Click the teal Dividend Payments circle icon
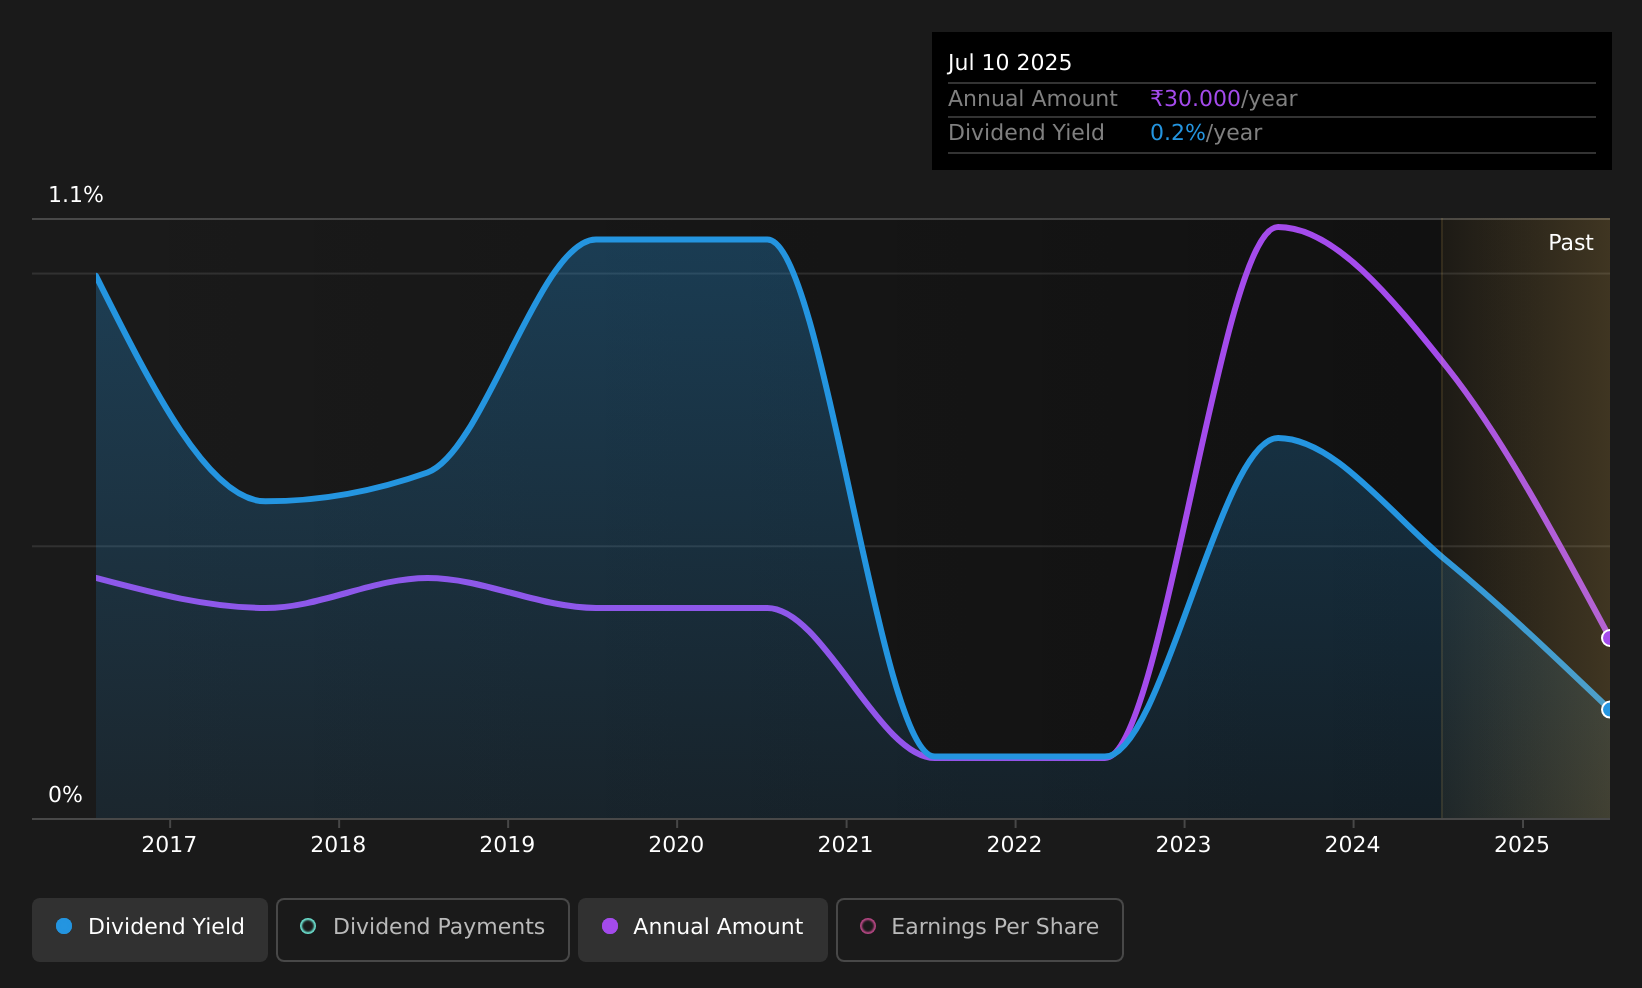The image size is (1642, 988). (x=308, y=926)
